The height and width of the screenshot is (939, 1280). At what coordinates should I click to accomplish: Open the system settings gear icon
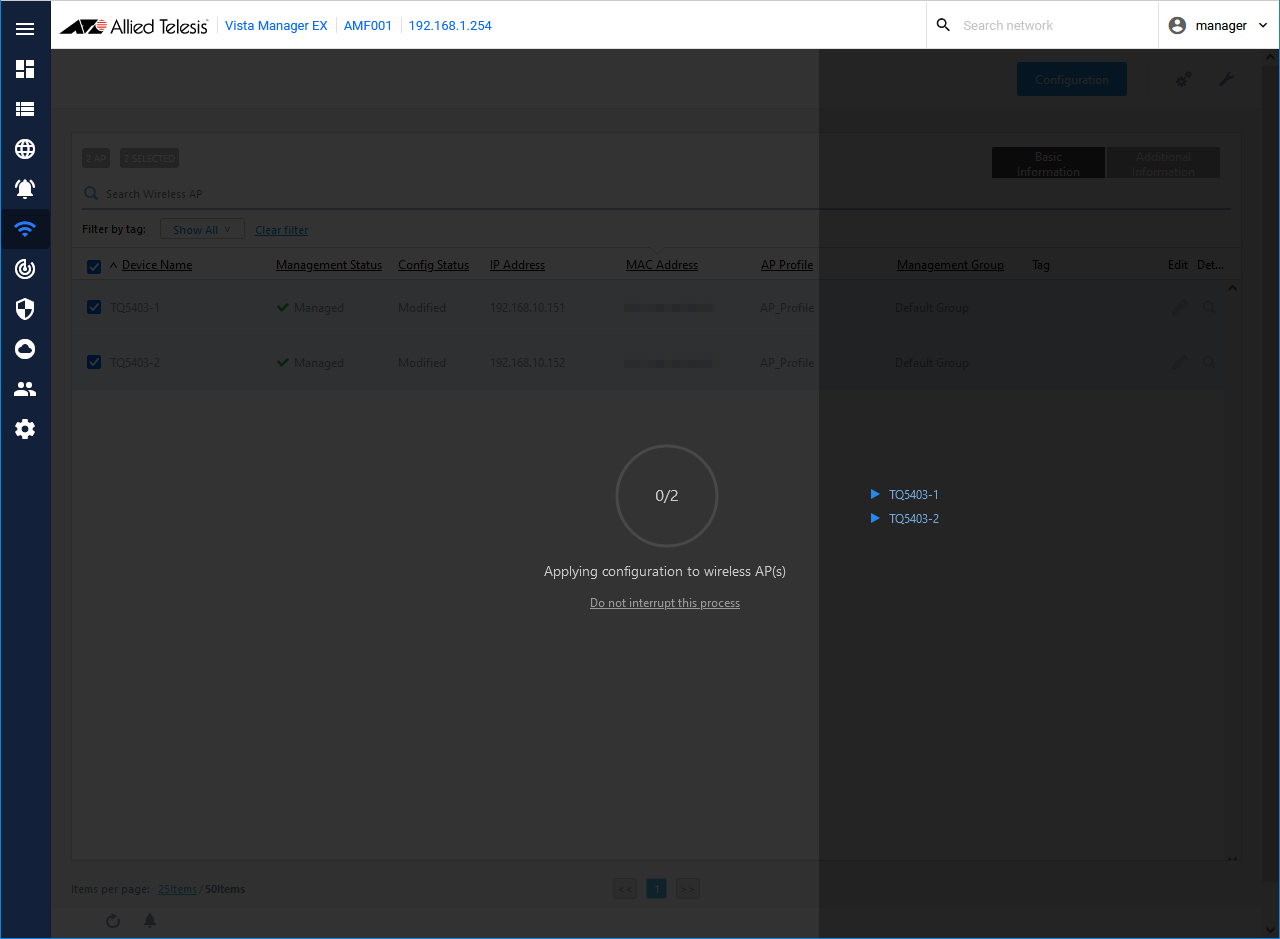coord(25,429)
